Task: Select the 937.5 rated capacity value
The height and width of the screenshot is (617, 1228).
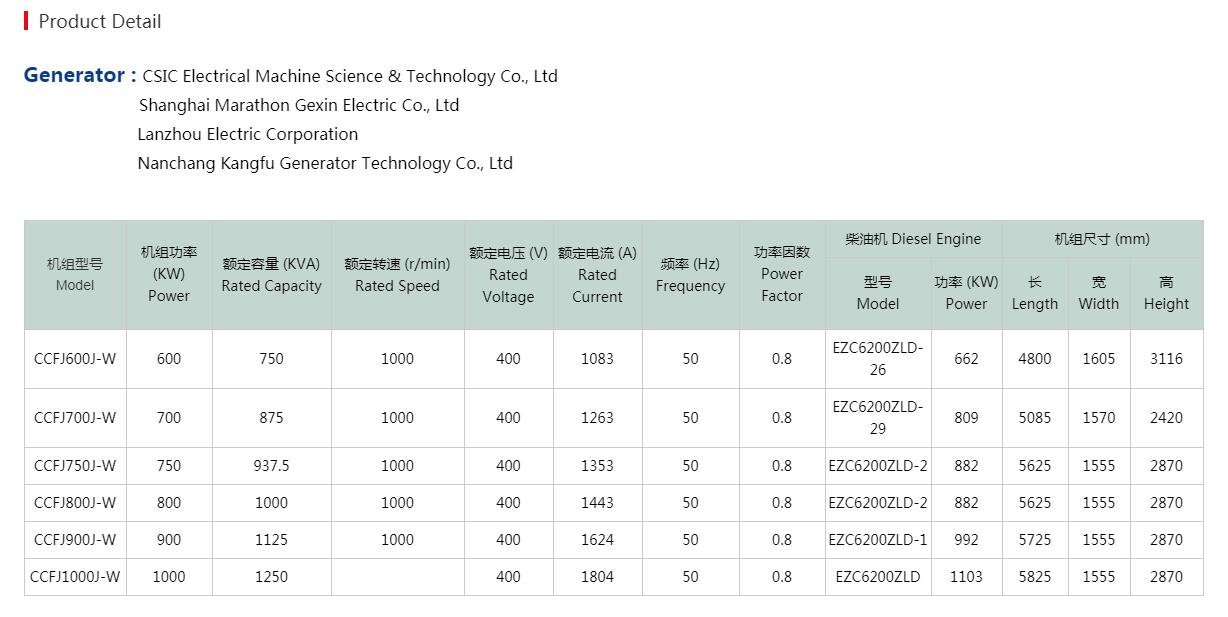Action: click(271, 466)
